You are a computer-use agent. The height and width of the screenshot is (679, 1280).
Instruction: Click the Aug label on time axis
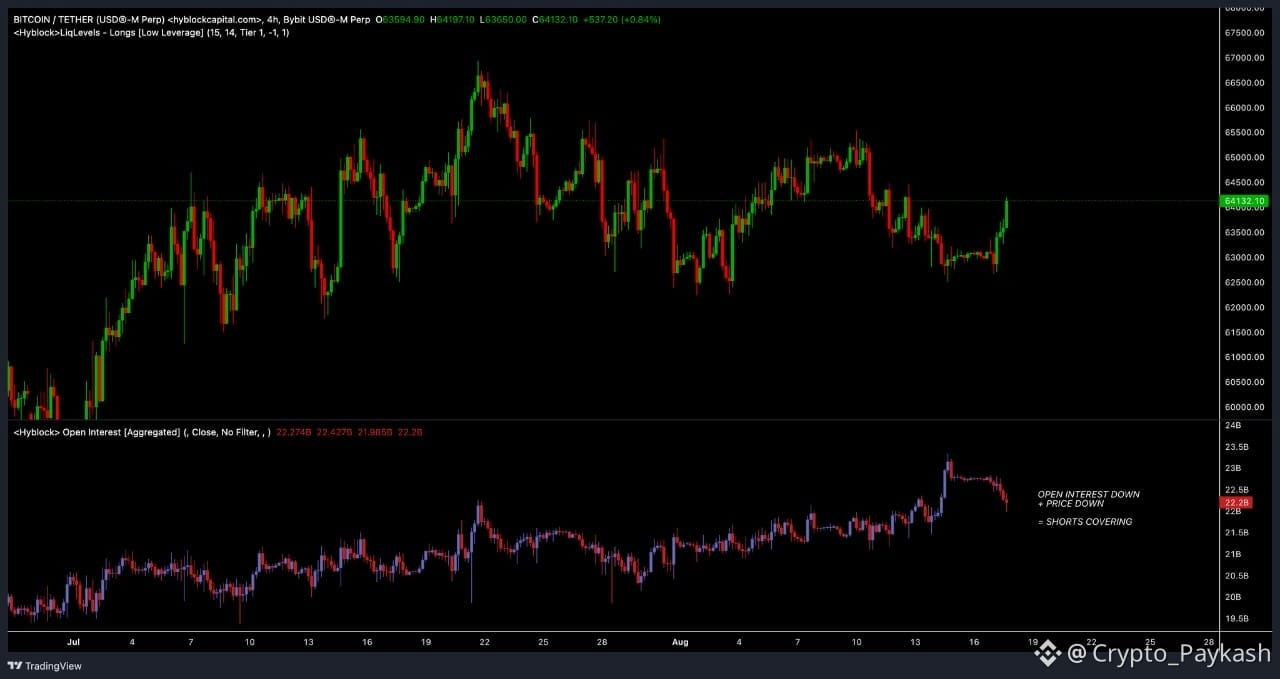(x=680, y=641)
